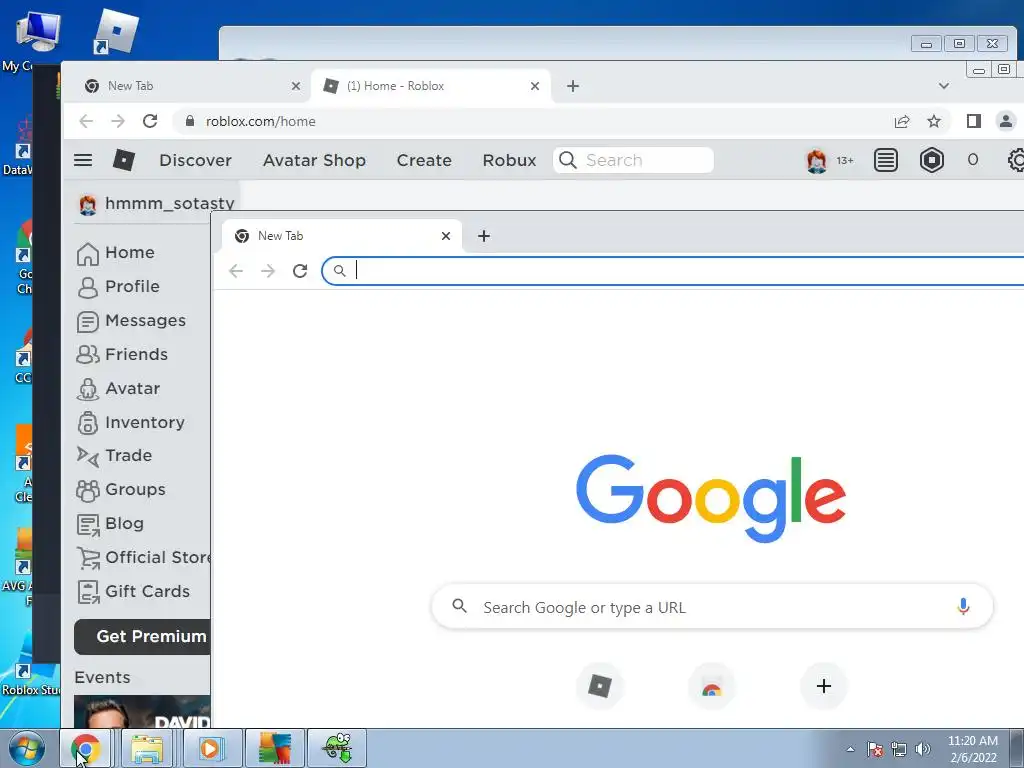The height and width of the screenshot is (768, 1024).
Task: Click the network tray icon
Action: pos(899,749)
